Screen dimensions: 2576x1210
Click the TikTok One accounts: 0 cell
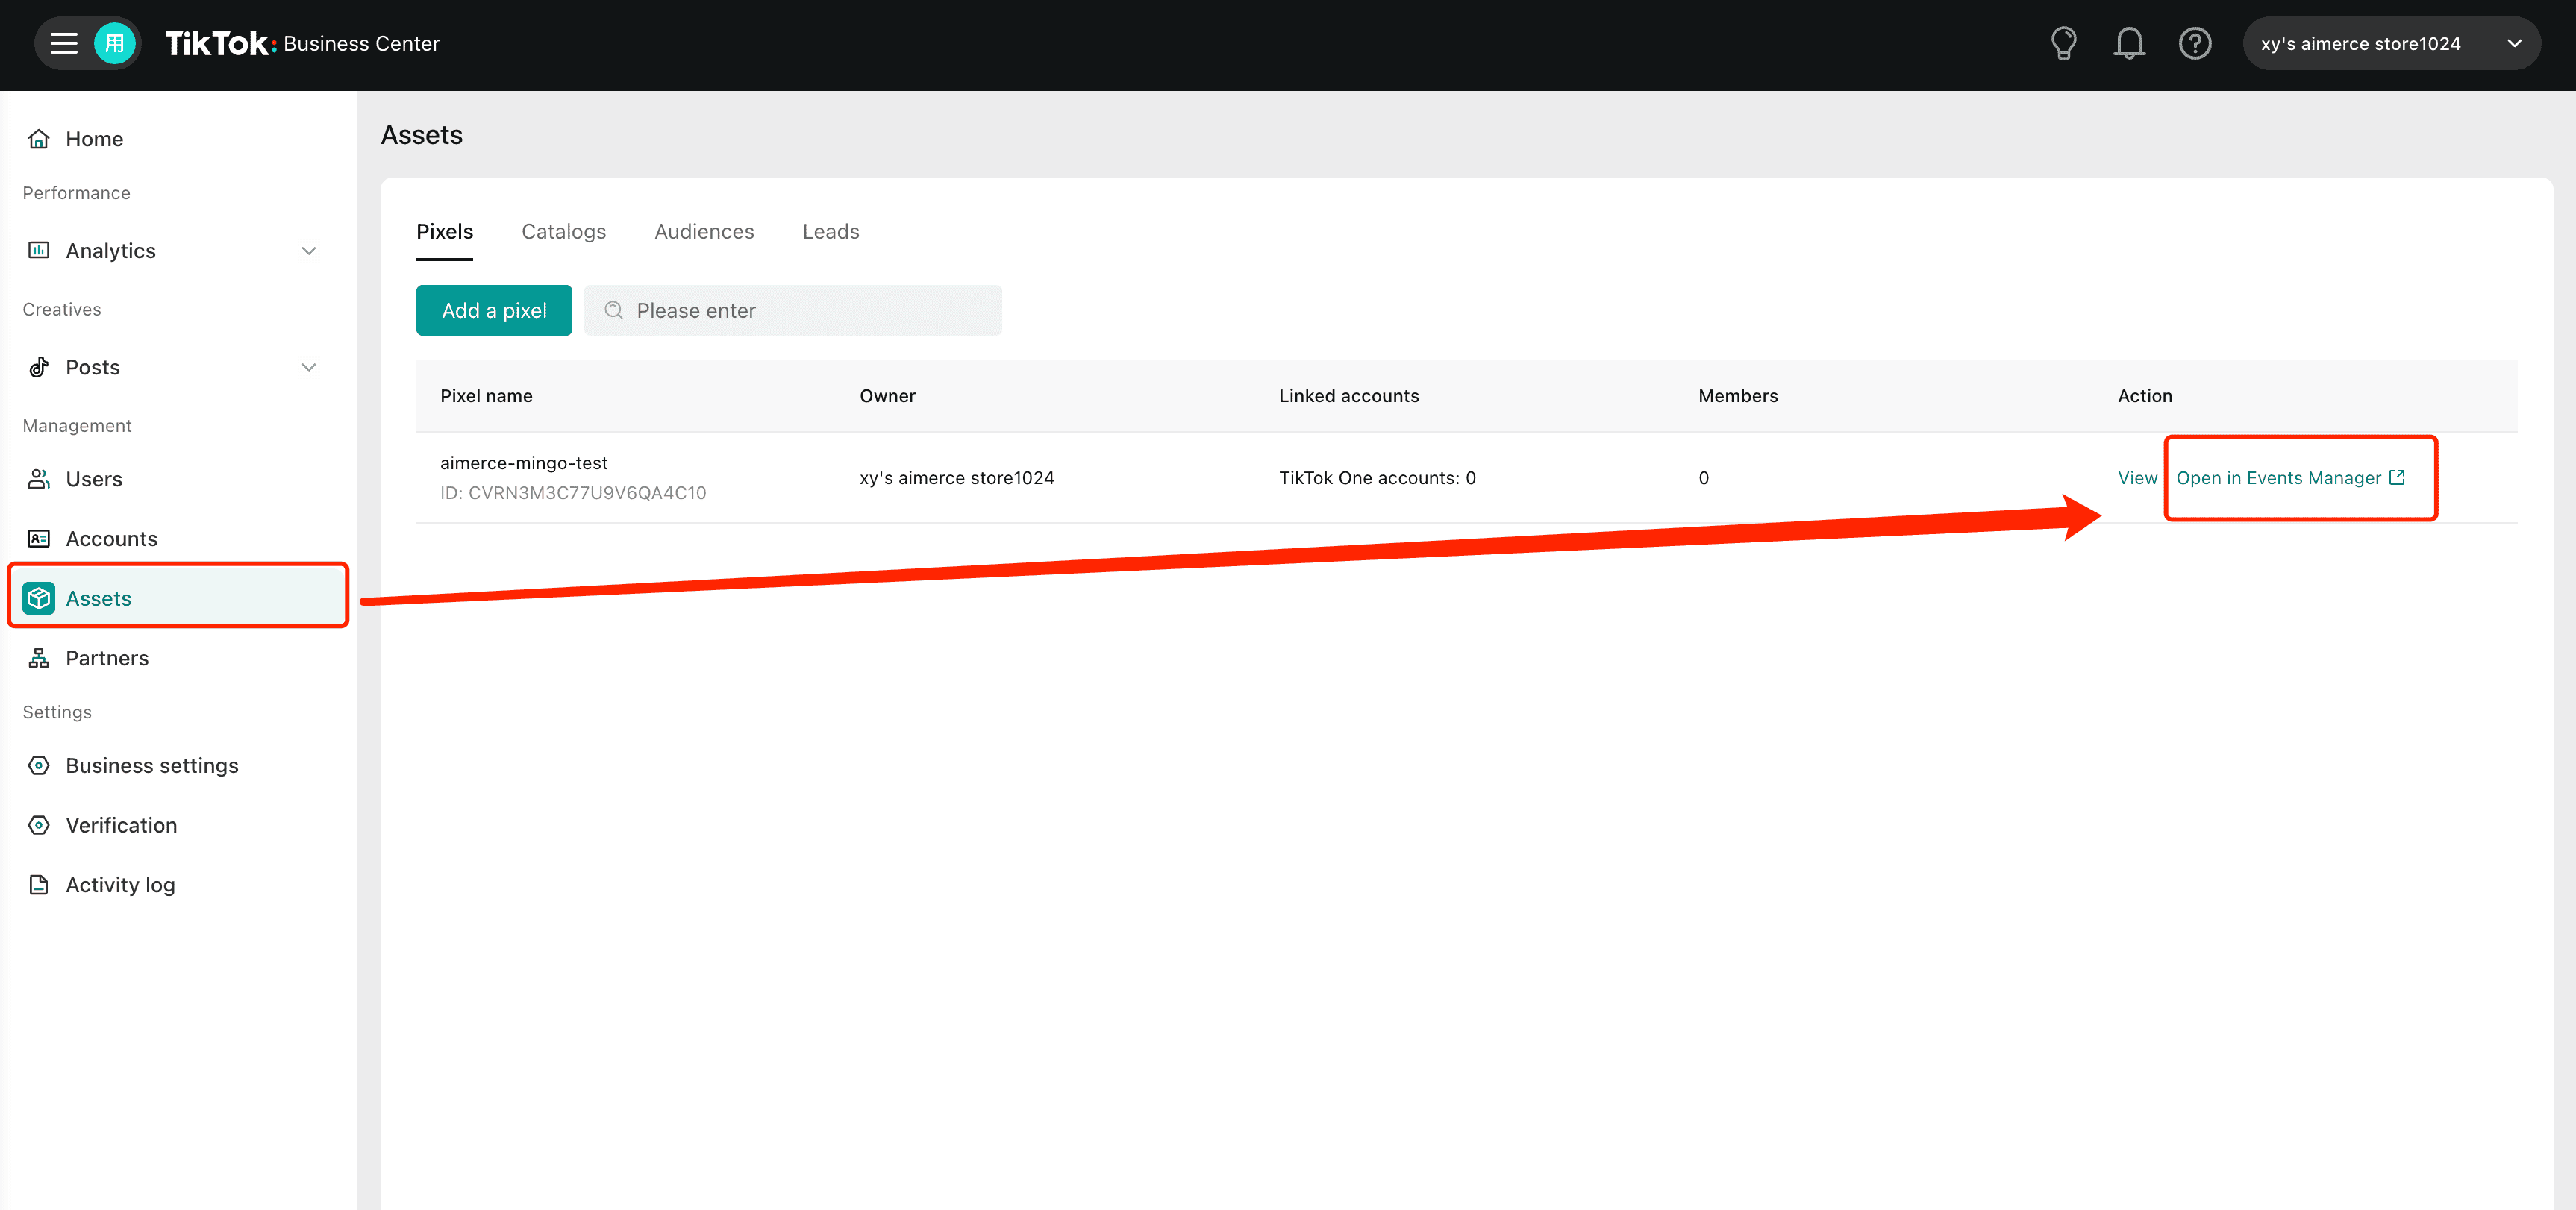(1377, 478)
